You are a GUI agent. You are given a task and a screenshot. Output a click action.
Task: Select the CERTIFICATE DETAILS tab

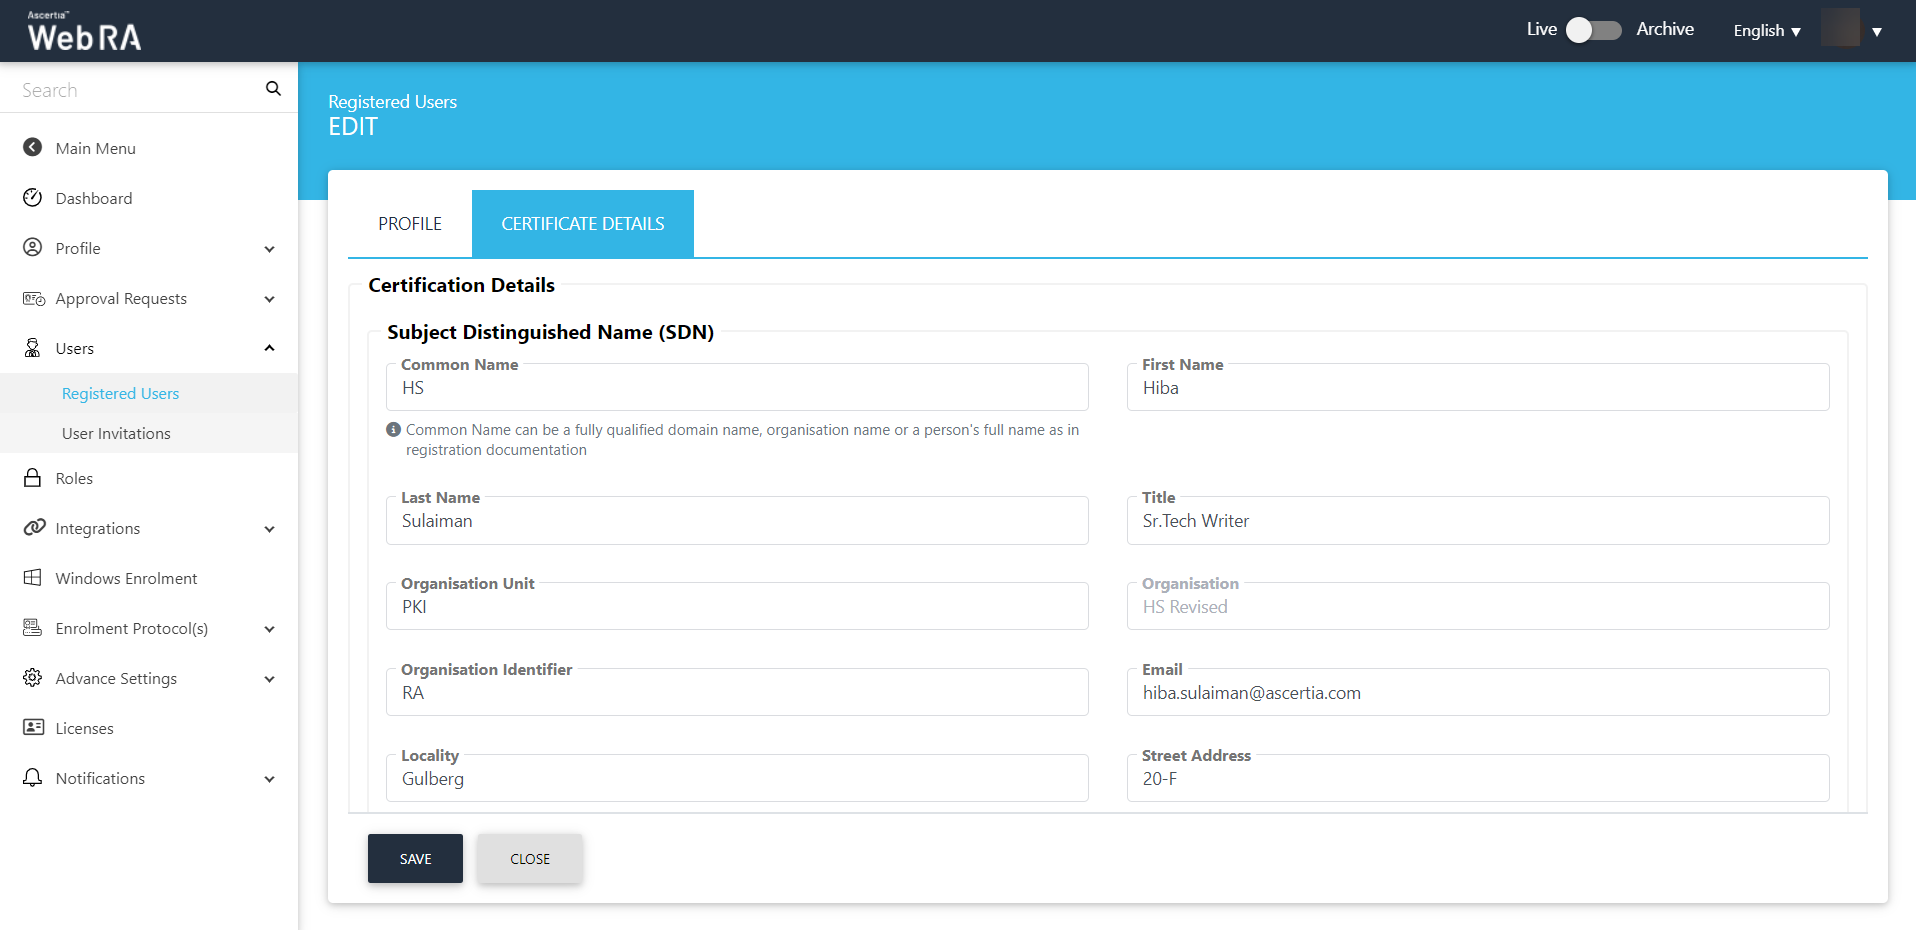coord(582,224)
